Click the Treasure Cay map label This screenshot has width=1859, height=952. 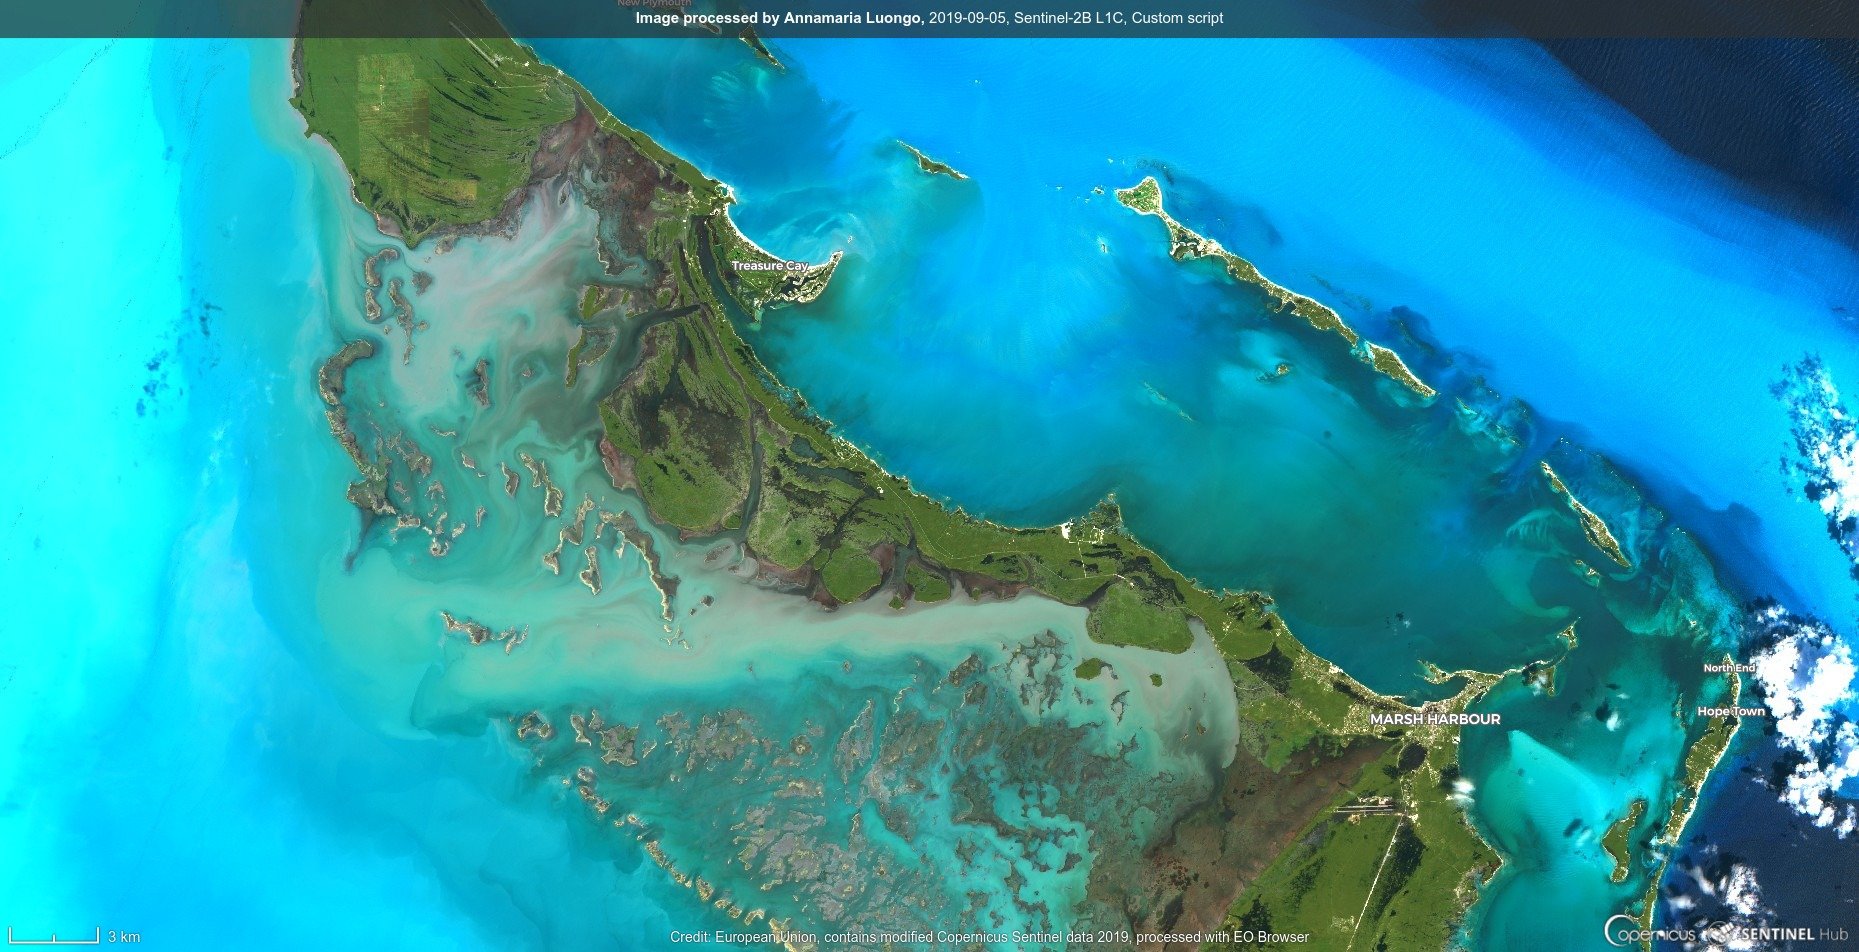[x=769, y=265]
